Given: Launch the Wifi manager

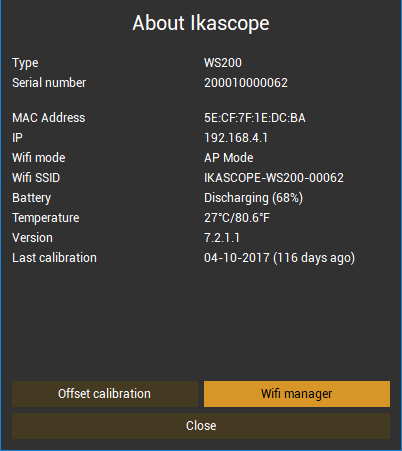Looking at the screenshot, I should (x=297, y=394).
